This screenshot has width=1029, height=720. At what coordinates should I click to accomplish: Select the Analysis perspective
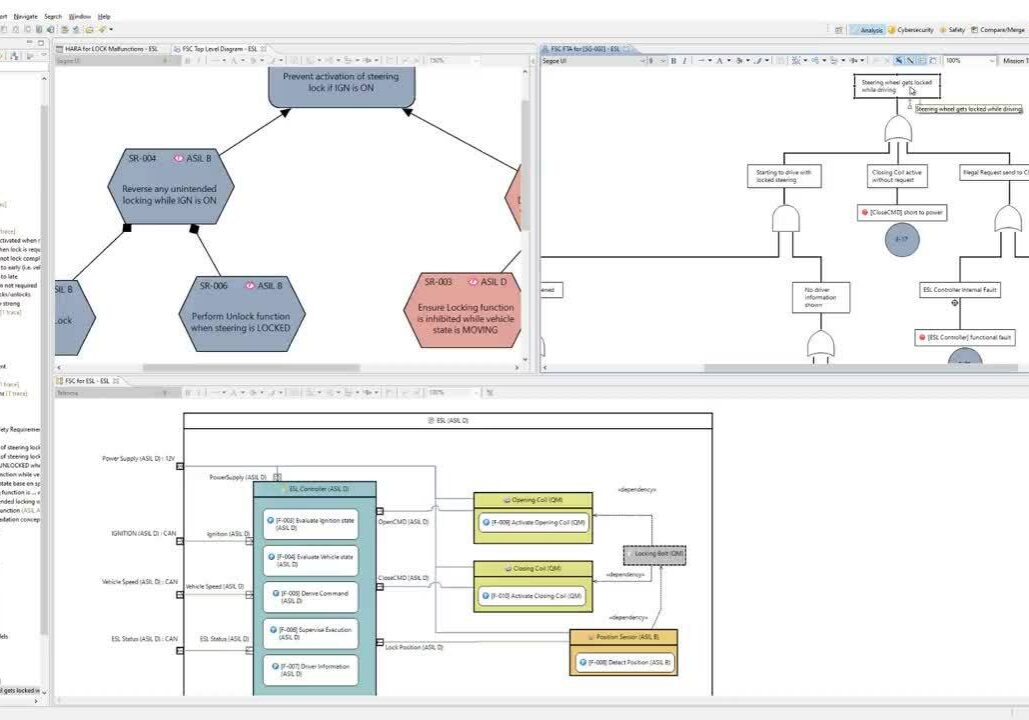[x=871, y=30]
